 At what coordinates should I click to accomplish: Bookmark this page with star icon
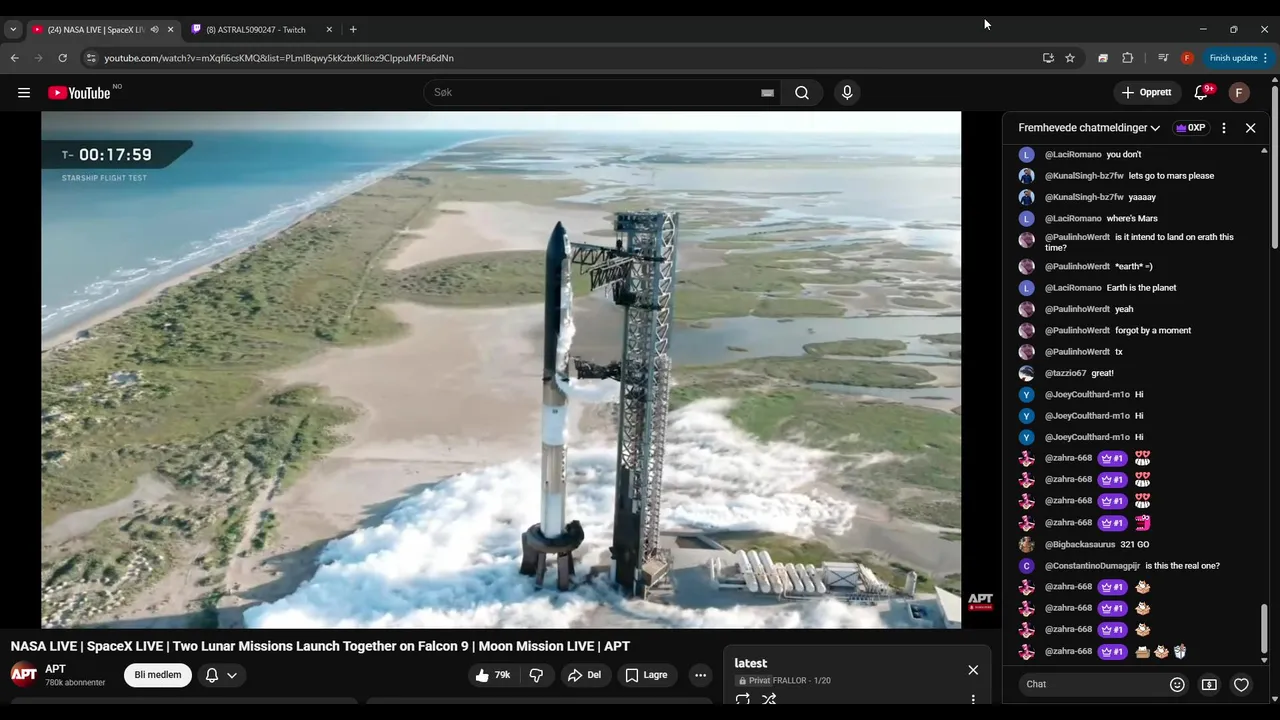[1070, 58]
